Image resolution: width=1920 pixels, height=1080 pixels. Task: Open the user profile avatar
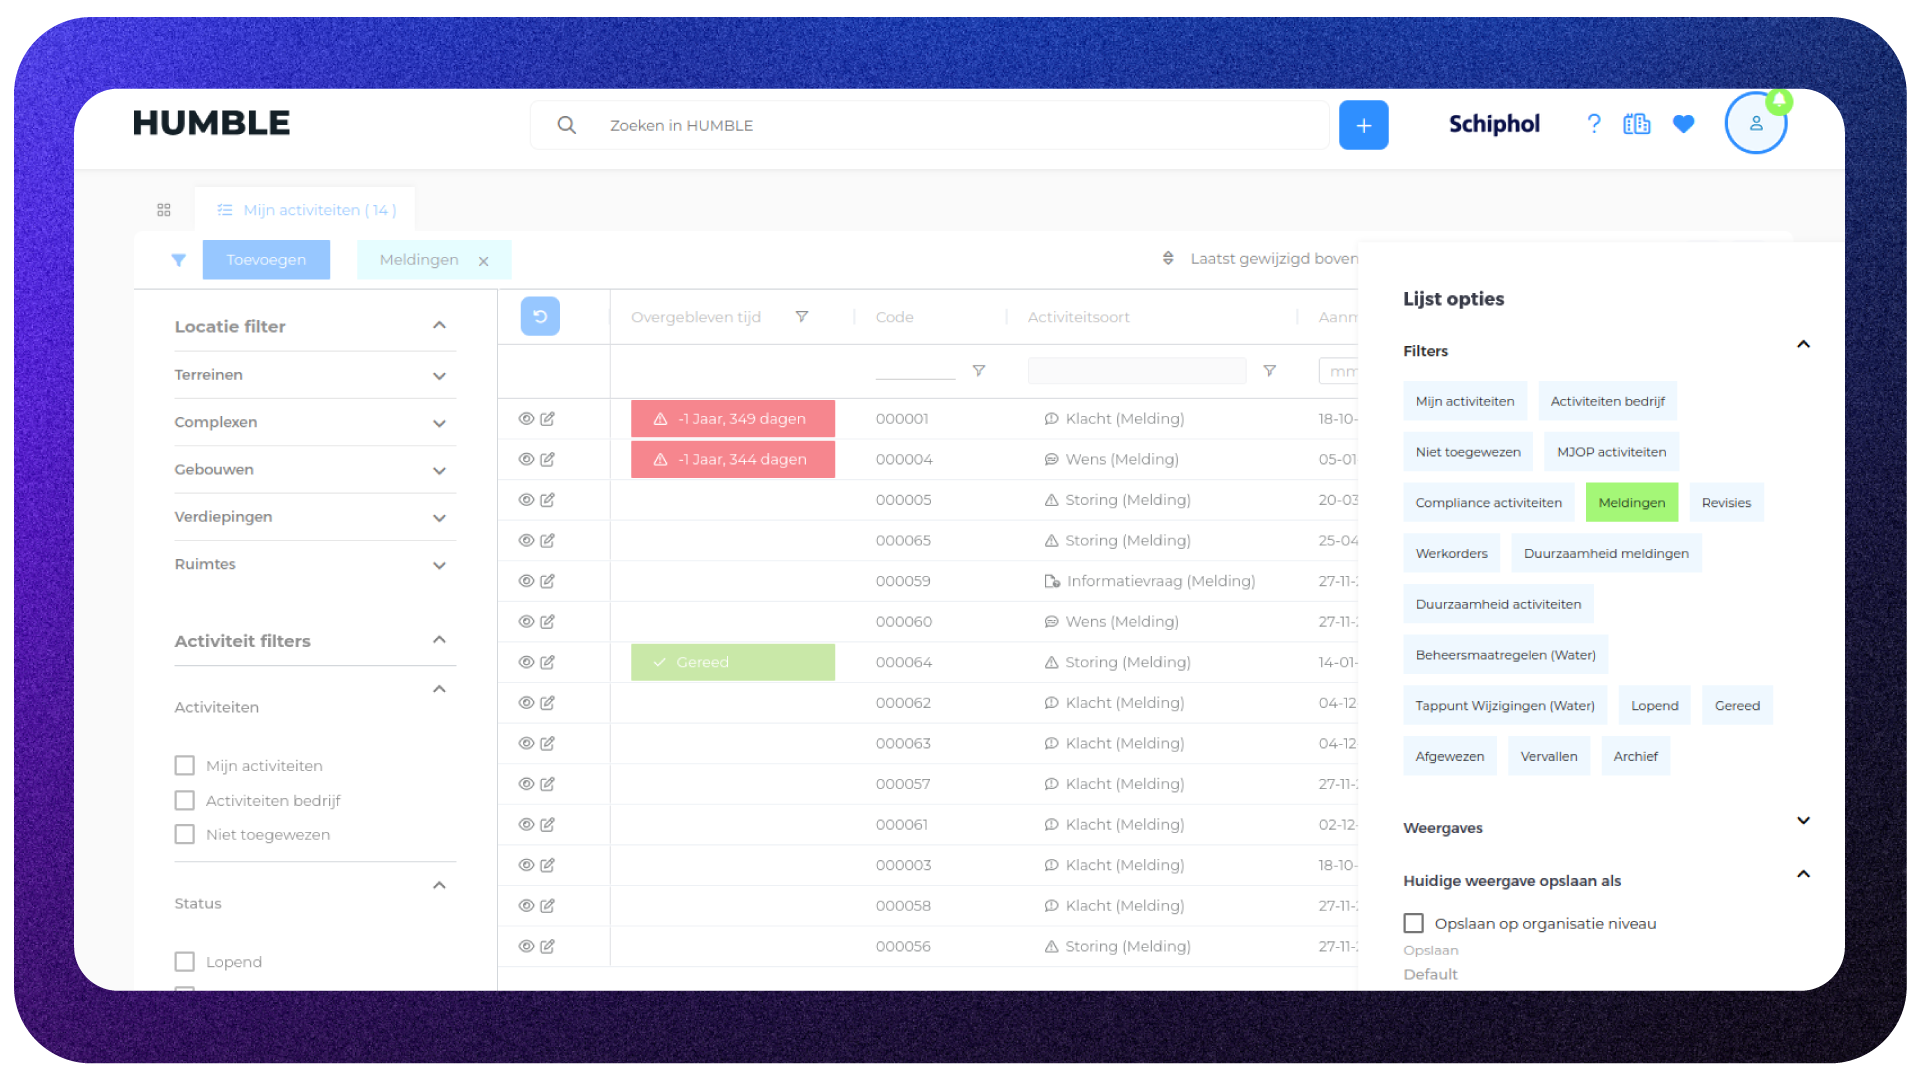click(x=1755, y=124)
